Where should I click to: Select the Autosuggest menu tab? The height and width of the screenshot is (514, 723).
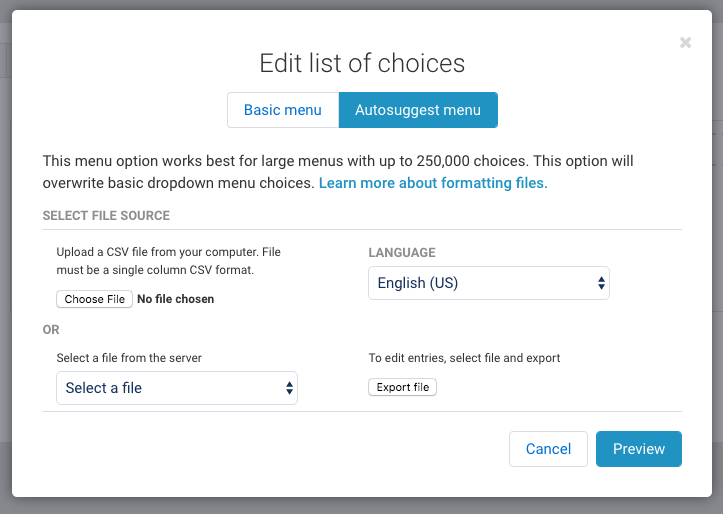(418, 110)
